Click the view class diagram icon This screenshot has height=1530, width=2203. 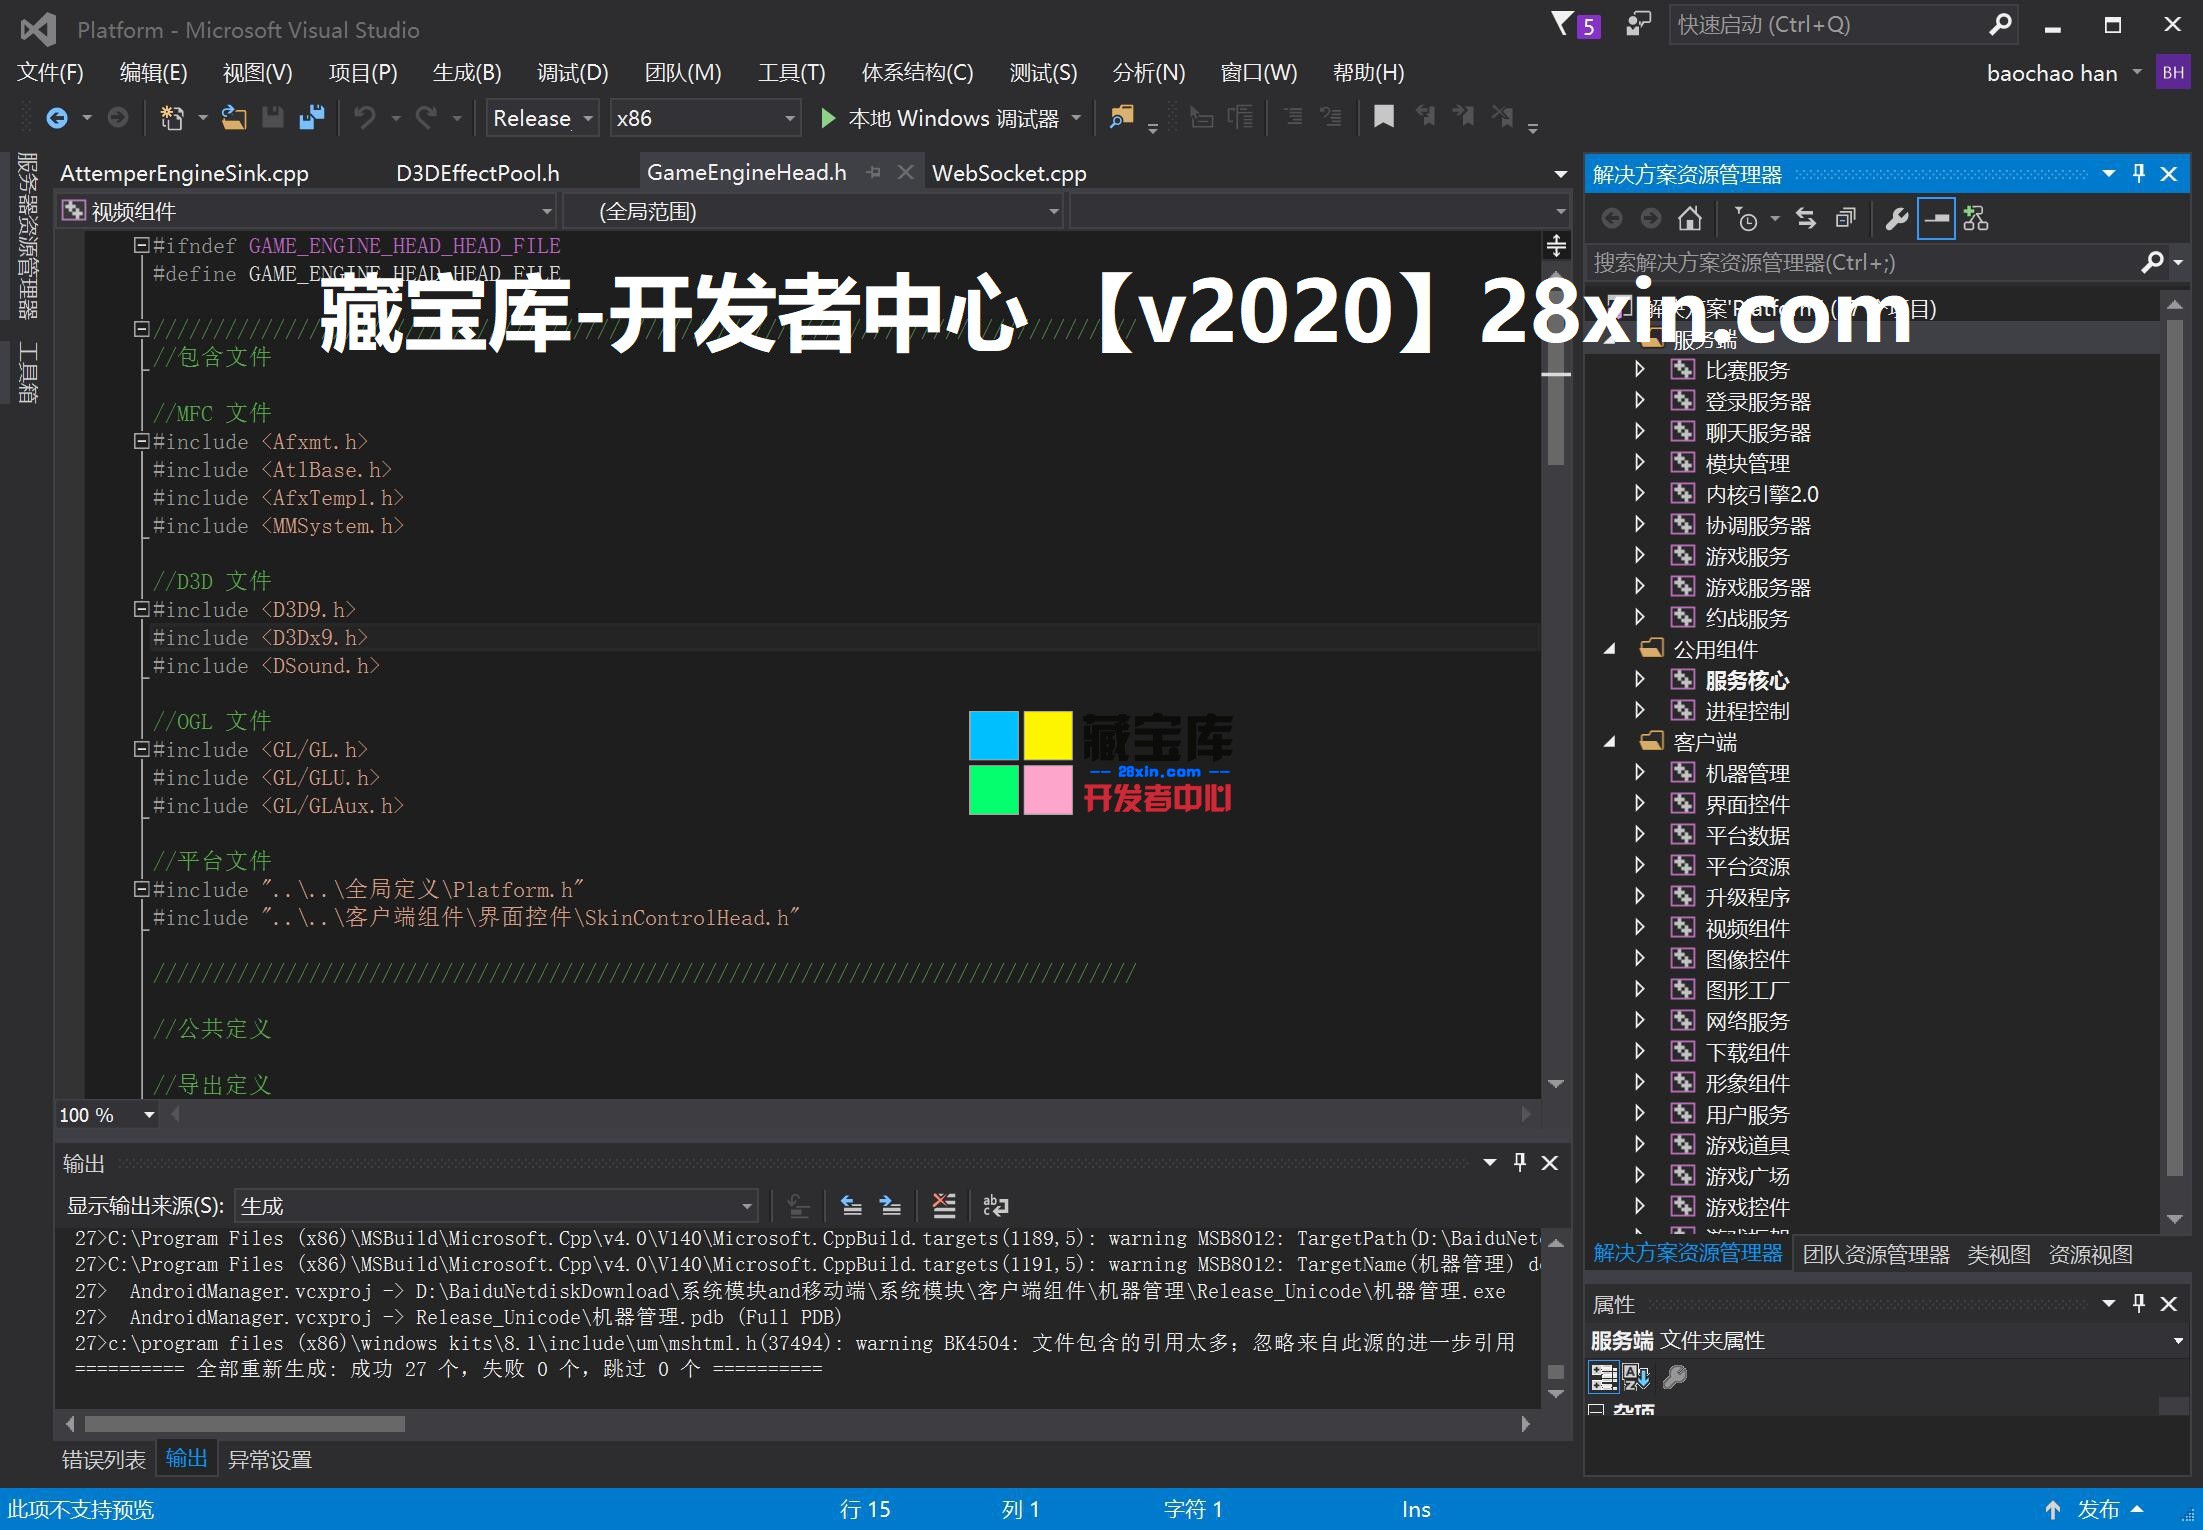coord(1976,218)
